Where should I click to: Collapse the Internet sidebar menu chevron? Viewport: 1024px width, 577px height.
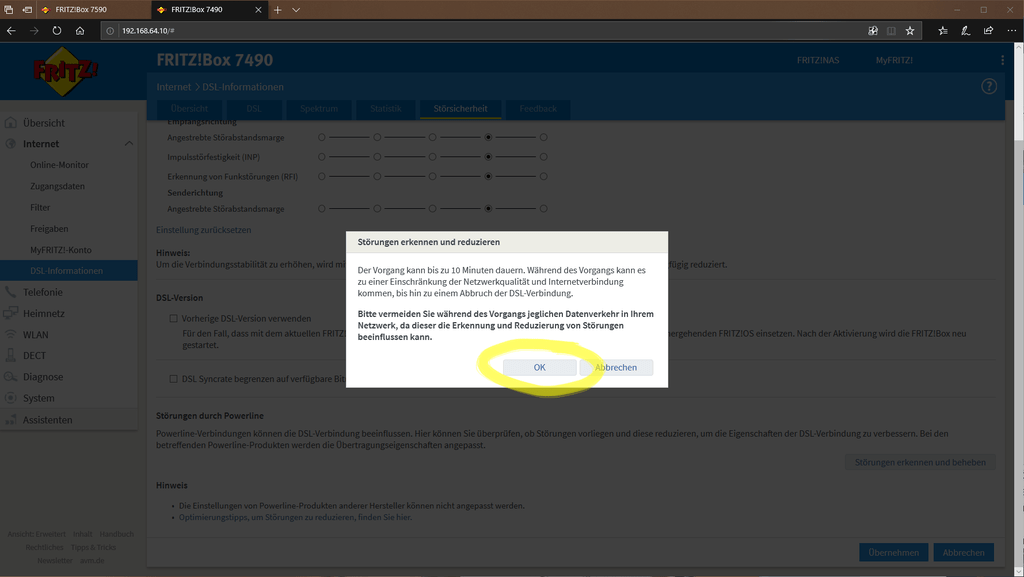point(129,144)
